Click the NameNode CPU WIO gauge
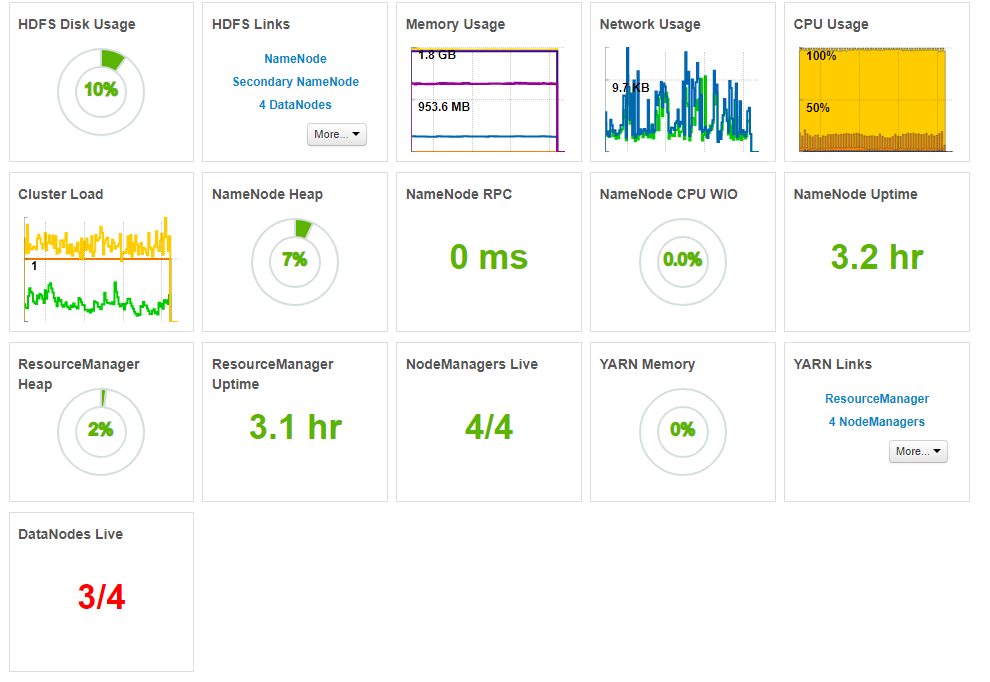This screenshot has height=682, width=990. [x=683, y=261]
